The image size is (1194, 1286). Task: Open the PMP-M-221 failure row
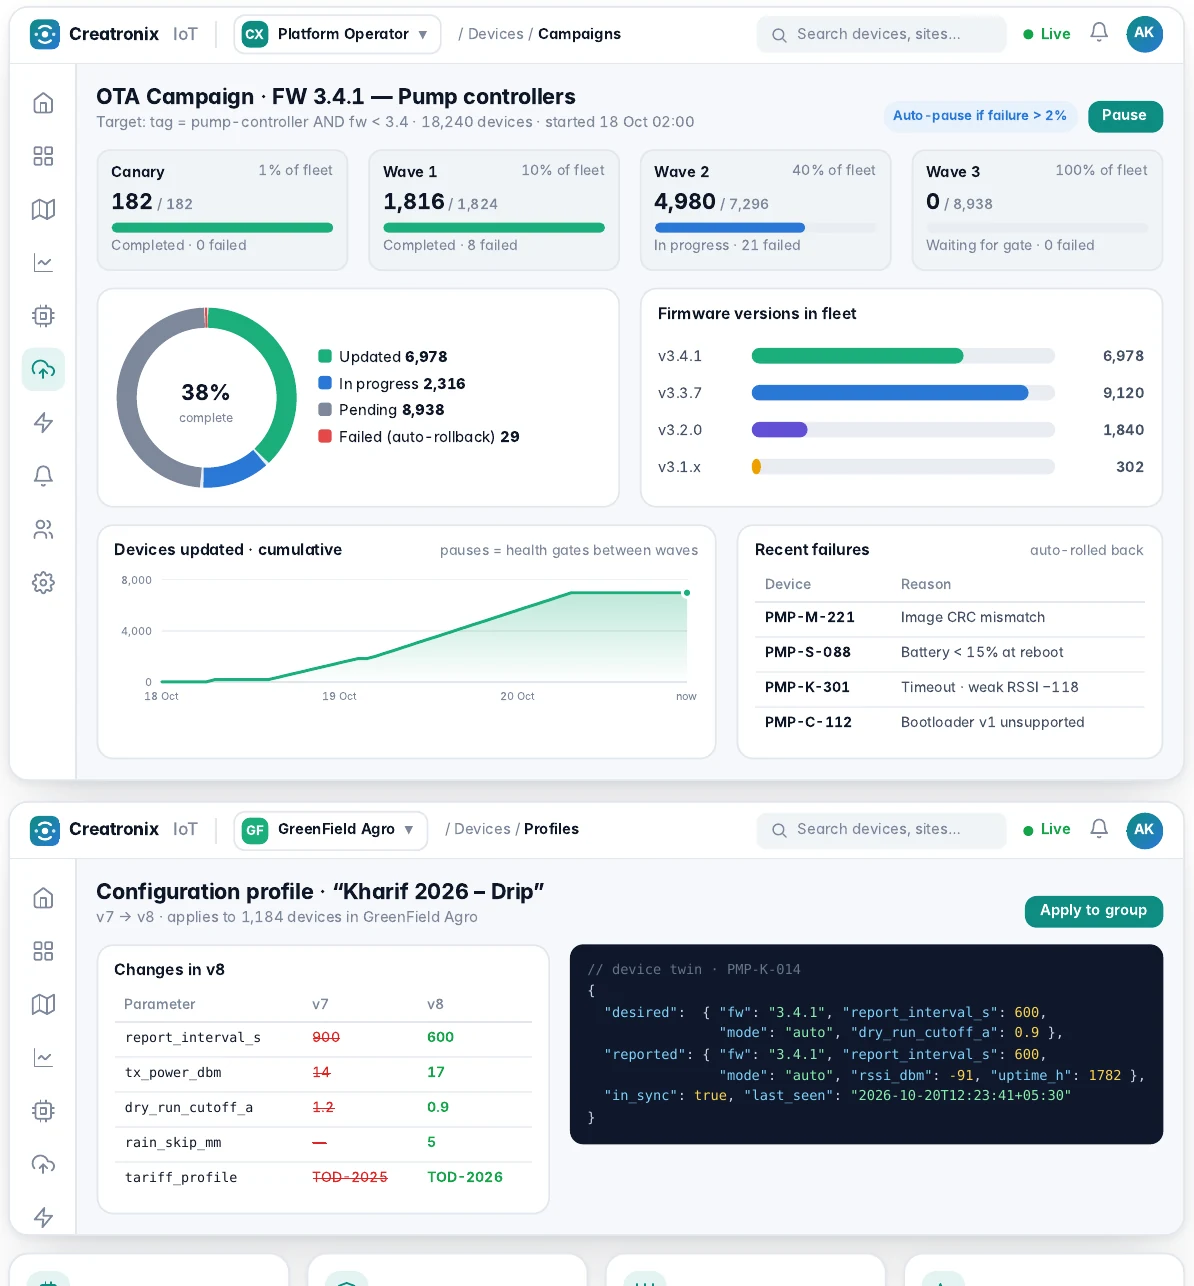[949, 618]
